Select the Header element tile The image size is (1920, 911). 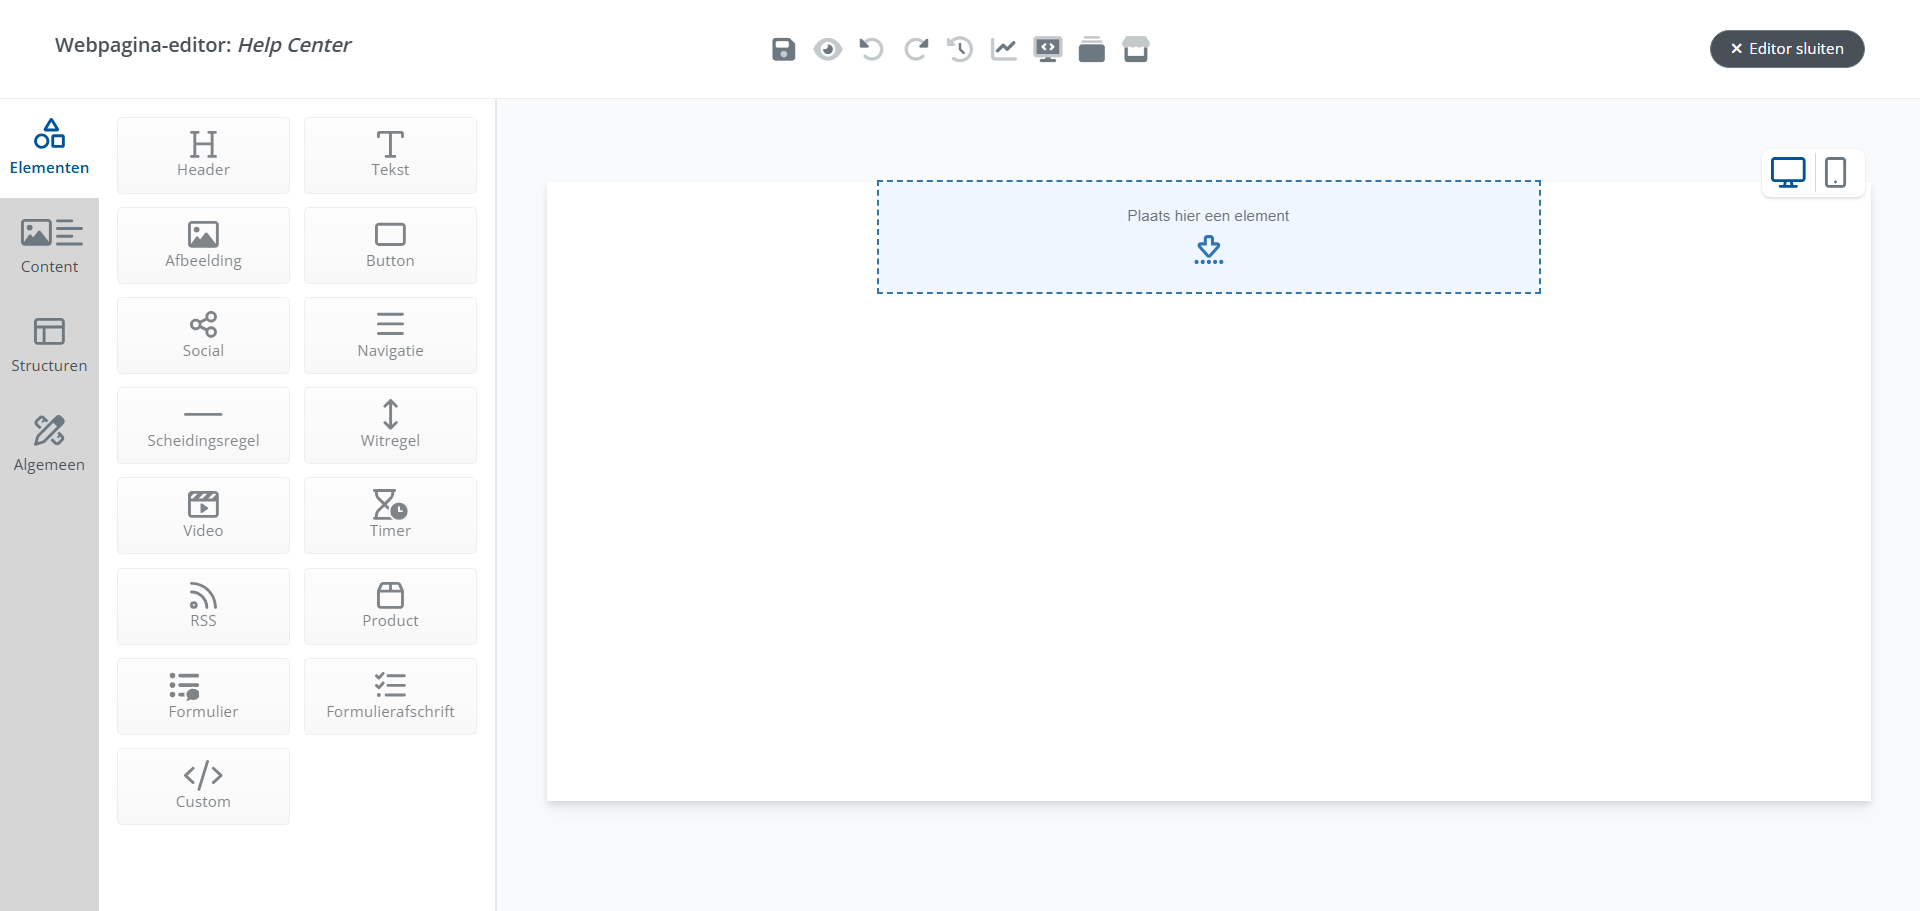tap(203, 155)
